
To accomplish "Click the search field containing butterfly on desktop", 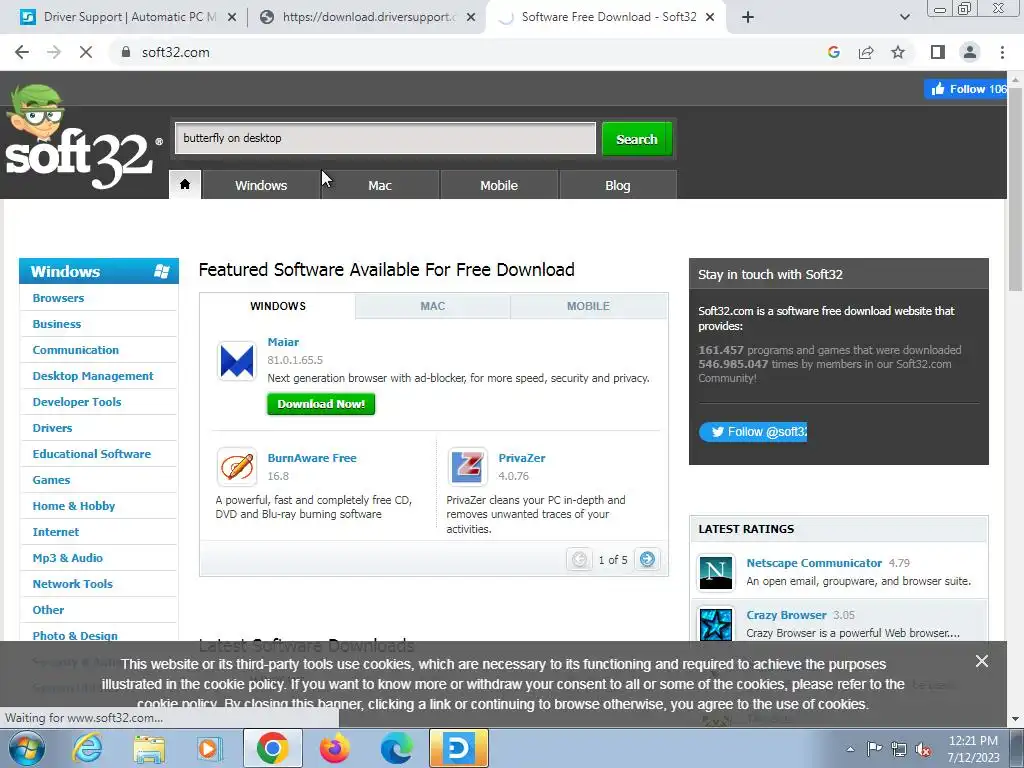I will pos(385,138).
